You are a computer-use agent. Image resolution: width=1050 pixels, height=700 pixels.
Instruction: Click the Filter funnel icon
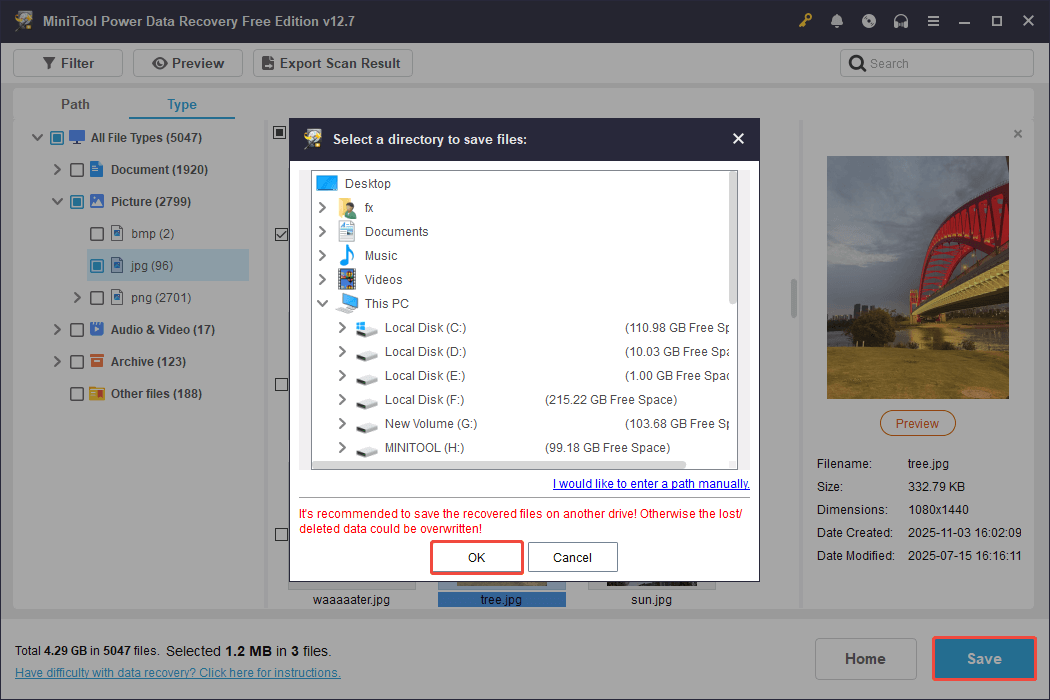47,62
